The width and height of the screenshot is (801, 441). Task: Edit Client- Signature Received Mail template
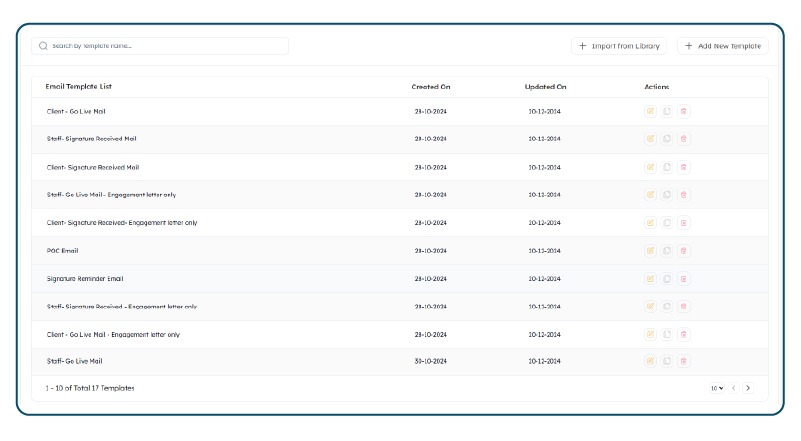650,167
